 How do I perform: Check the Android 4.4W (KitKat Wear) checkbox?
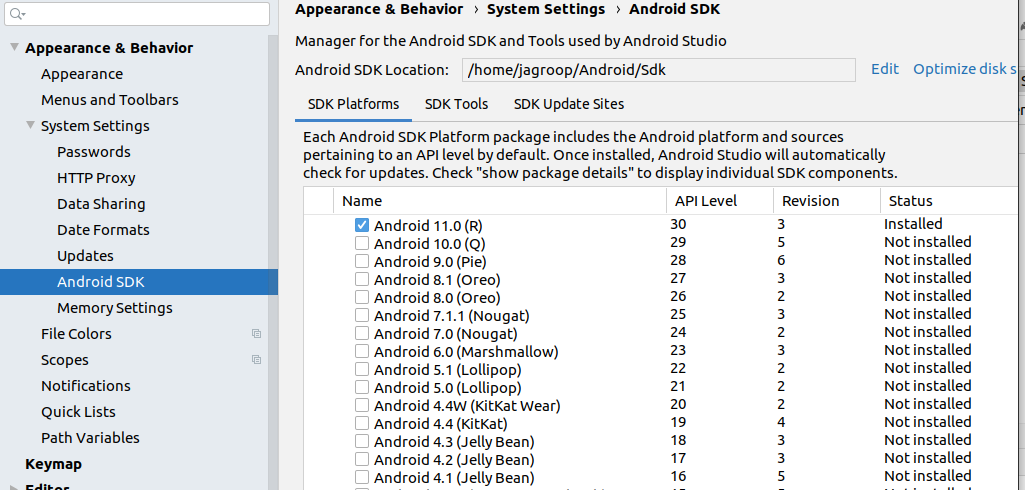tap(361, 405)
